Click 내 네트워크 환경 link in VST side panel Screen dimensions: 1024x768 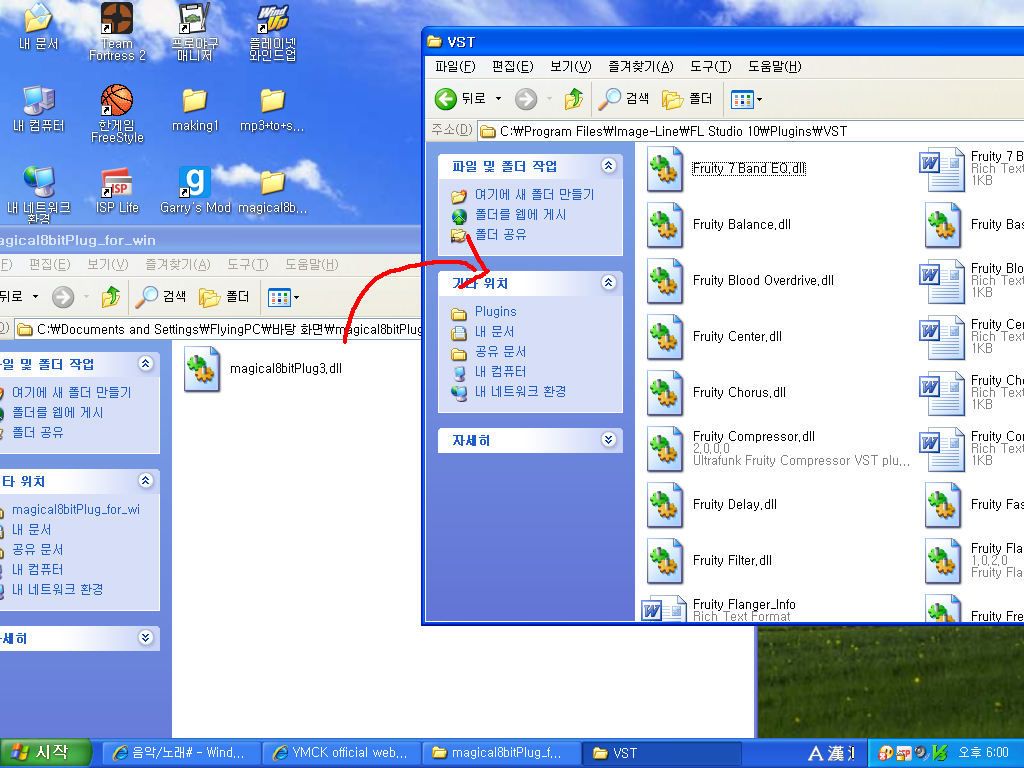[520, 392]
